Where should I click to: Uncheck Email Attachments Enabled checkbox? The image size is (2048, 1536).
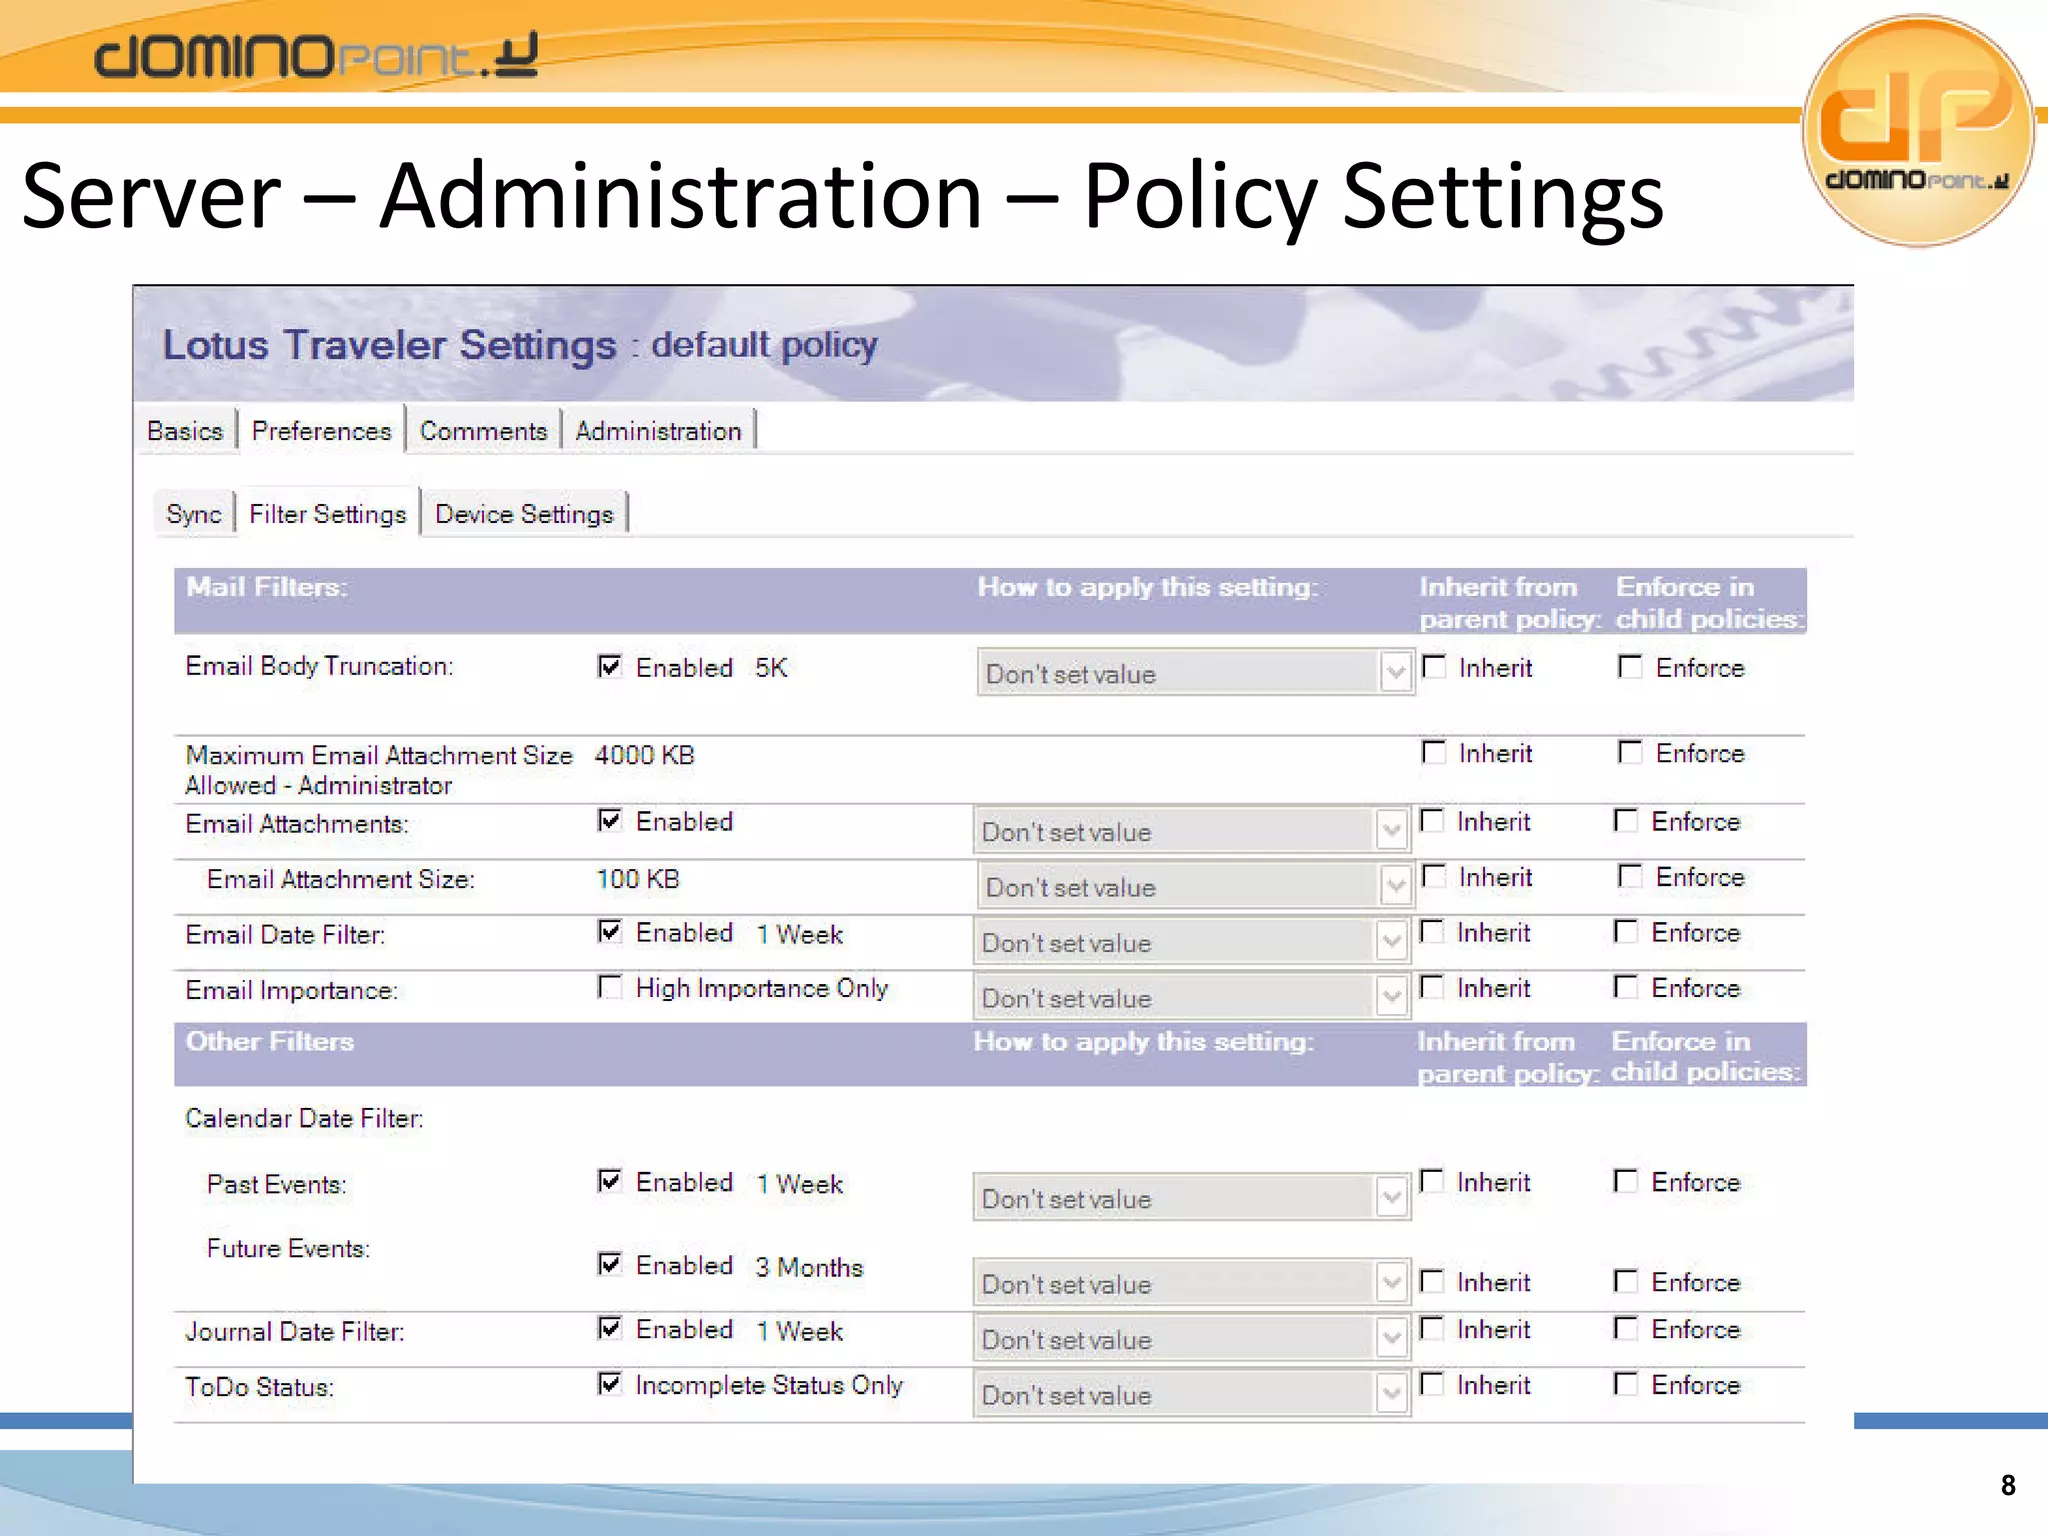pos(610,820)
